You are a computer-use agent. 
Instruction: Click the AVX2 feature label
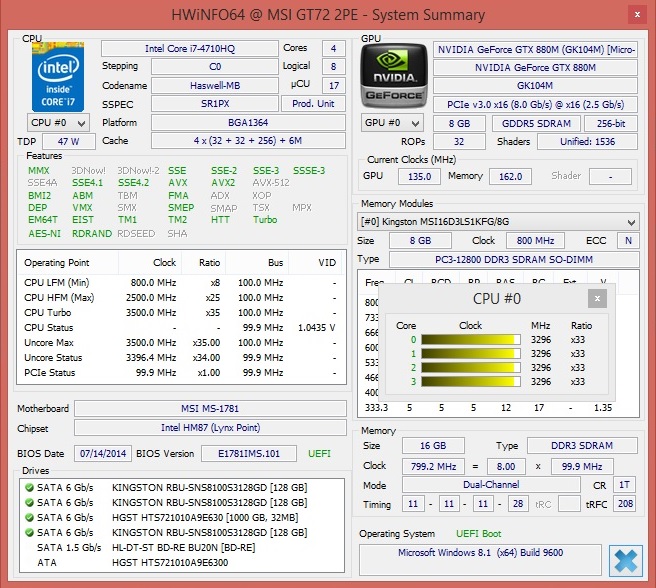click(223, 183)
